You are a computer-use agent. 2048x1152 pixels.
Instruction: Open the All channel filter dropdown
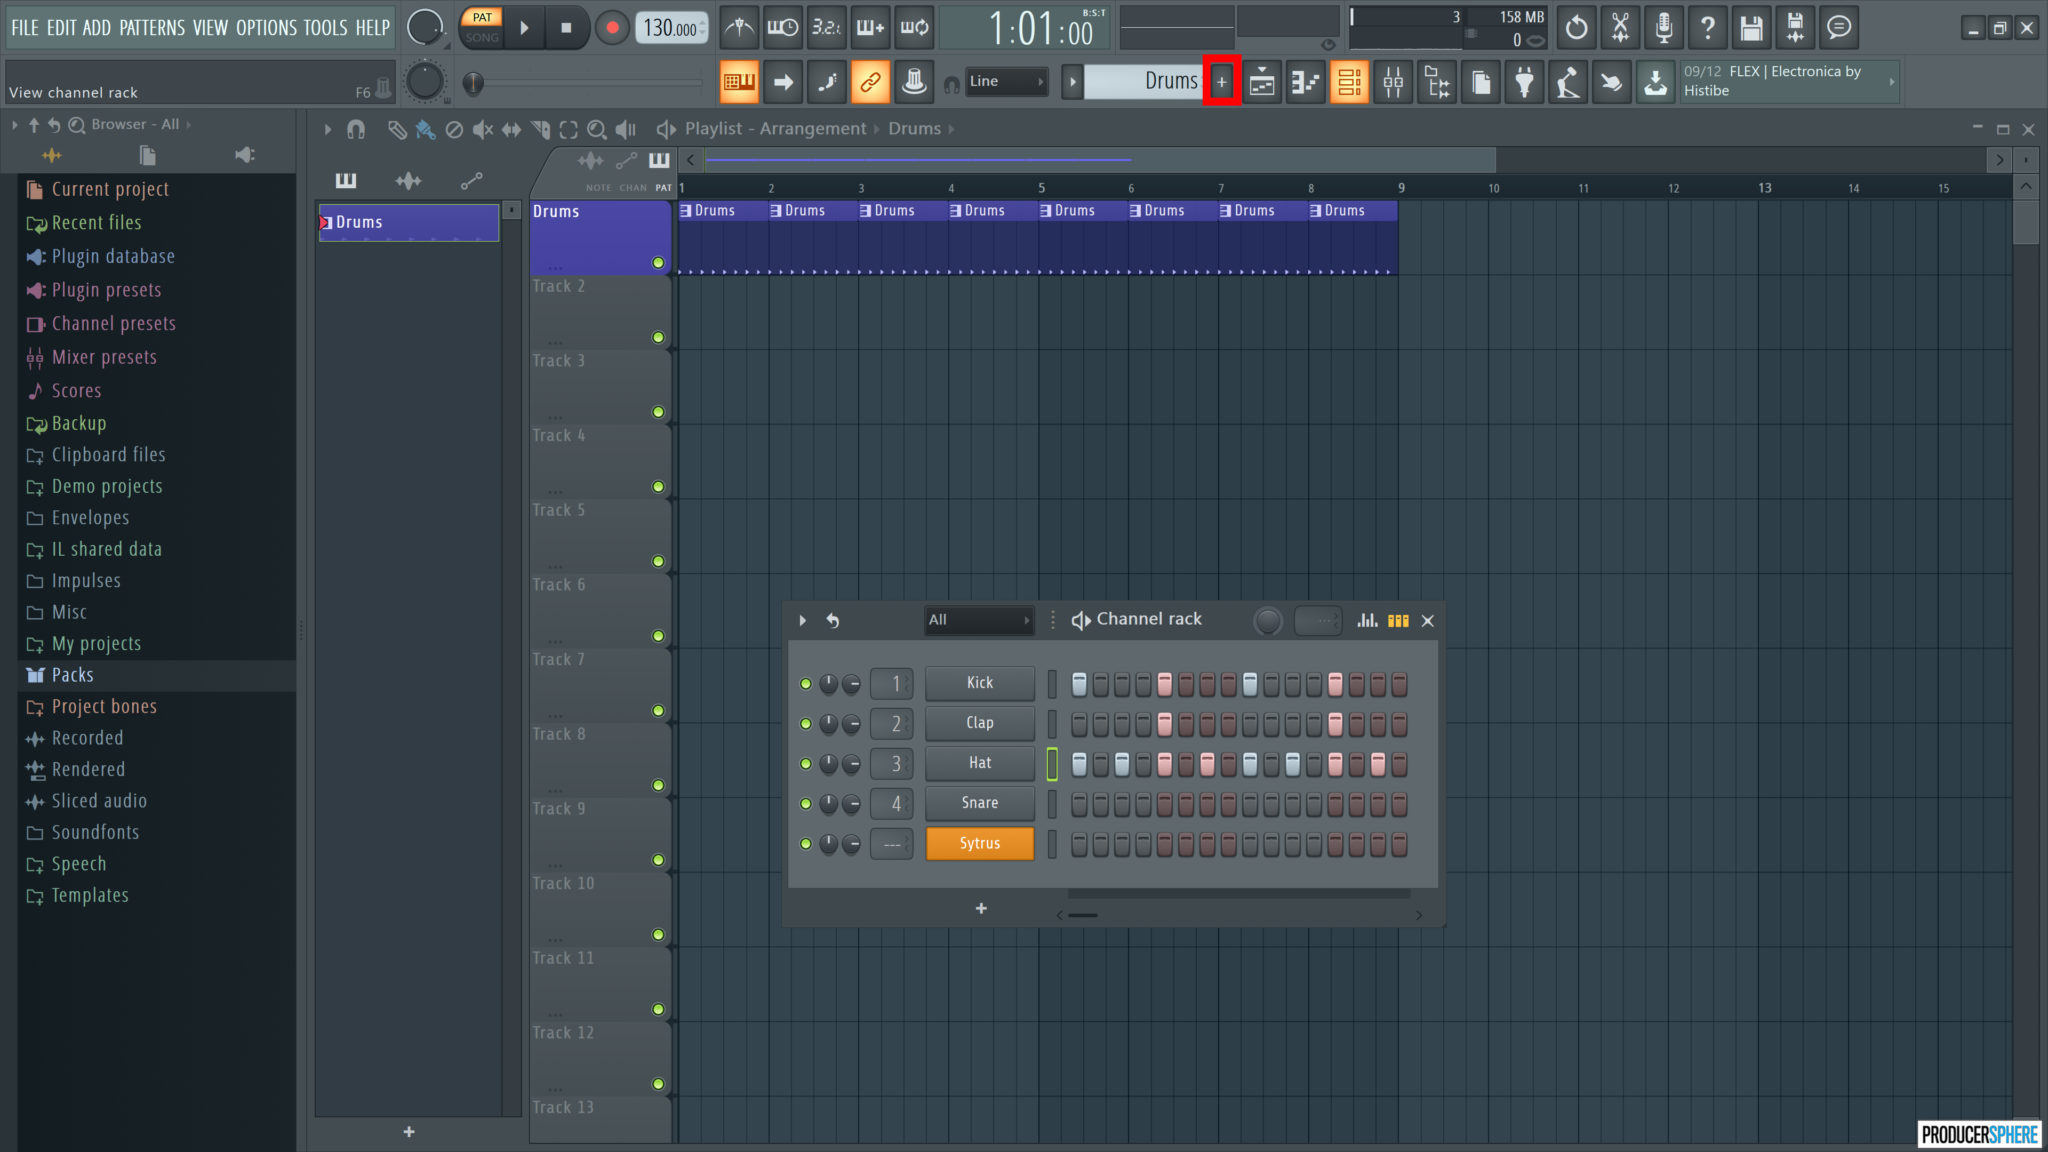[x=978, y=620]
